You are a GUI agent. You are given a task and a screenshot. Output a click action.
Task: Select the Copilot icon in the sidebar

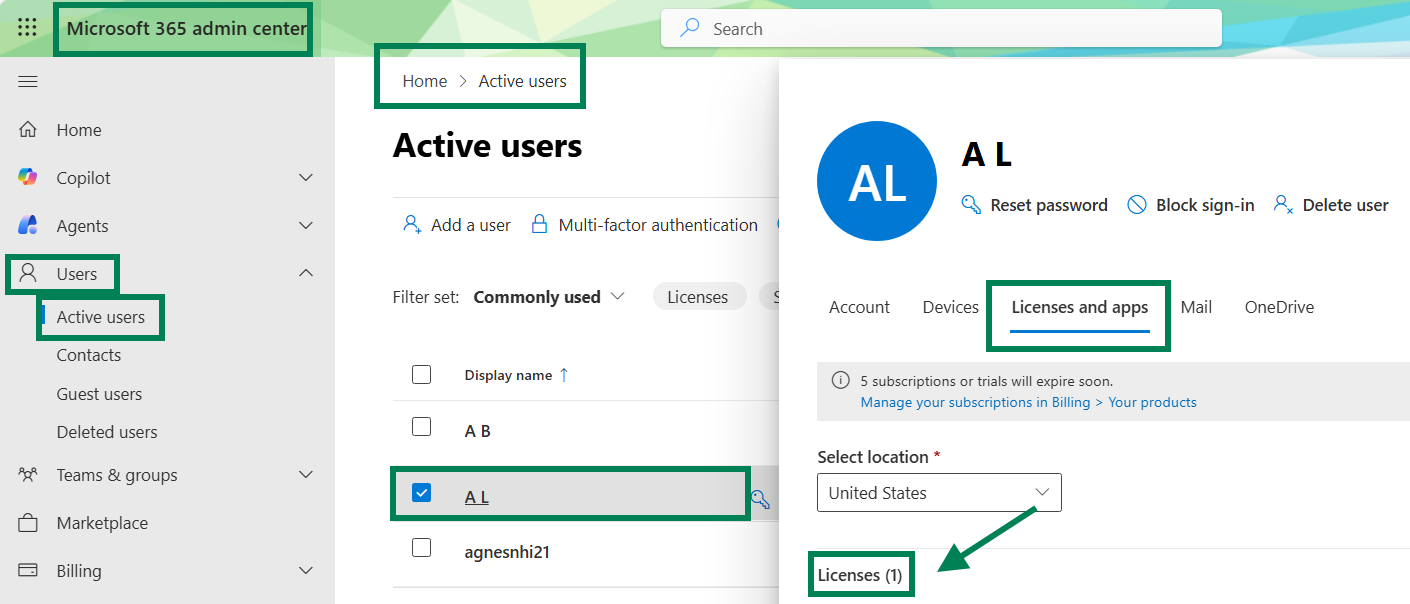(30, 177)
